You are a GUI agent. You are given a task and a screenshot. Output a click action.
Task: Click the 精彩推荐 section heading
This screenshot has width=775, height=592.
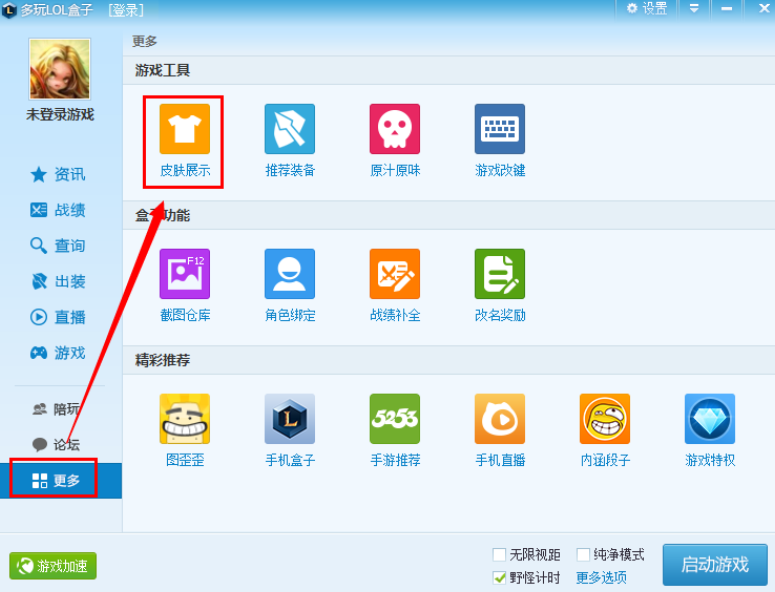[x=162, y=360]
